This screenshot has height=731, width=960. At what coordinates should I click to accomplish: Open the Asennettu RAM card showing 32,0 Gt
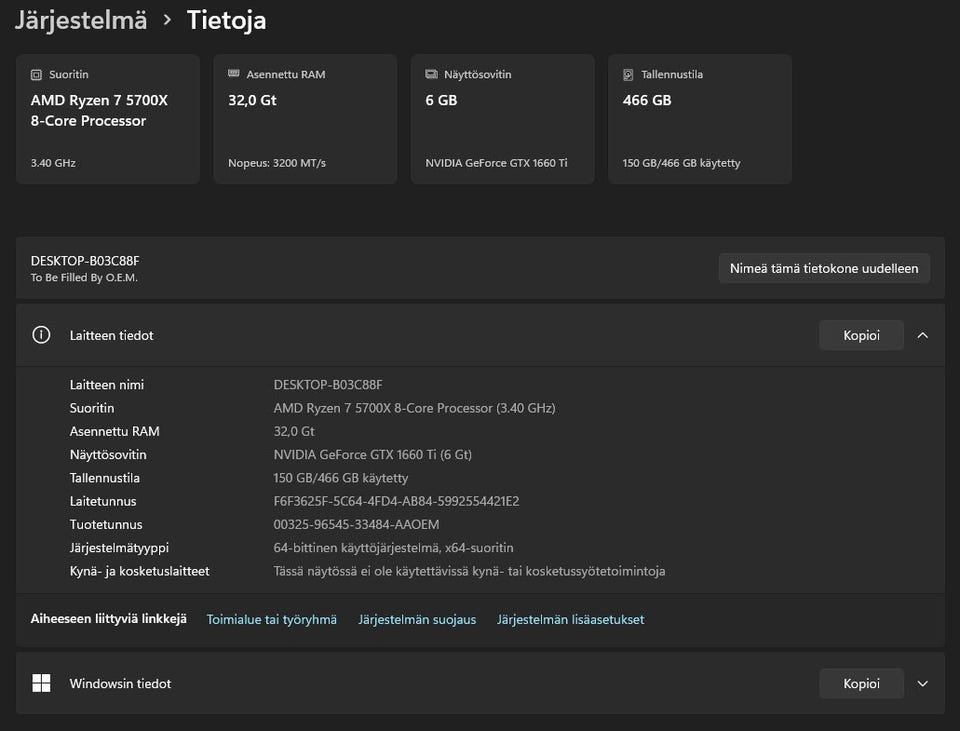tap(305, 119)
